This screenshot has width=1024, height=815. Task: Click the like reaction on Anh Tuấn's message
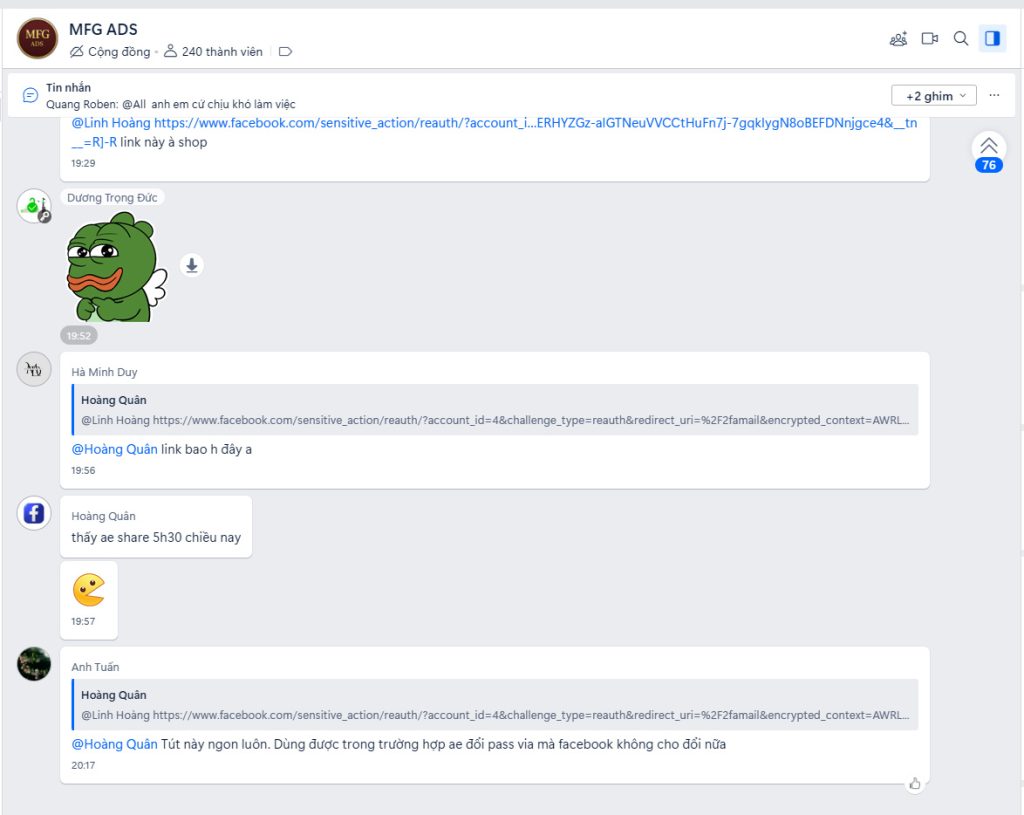(915, 783)
